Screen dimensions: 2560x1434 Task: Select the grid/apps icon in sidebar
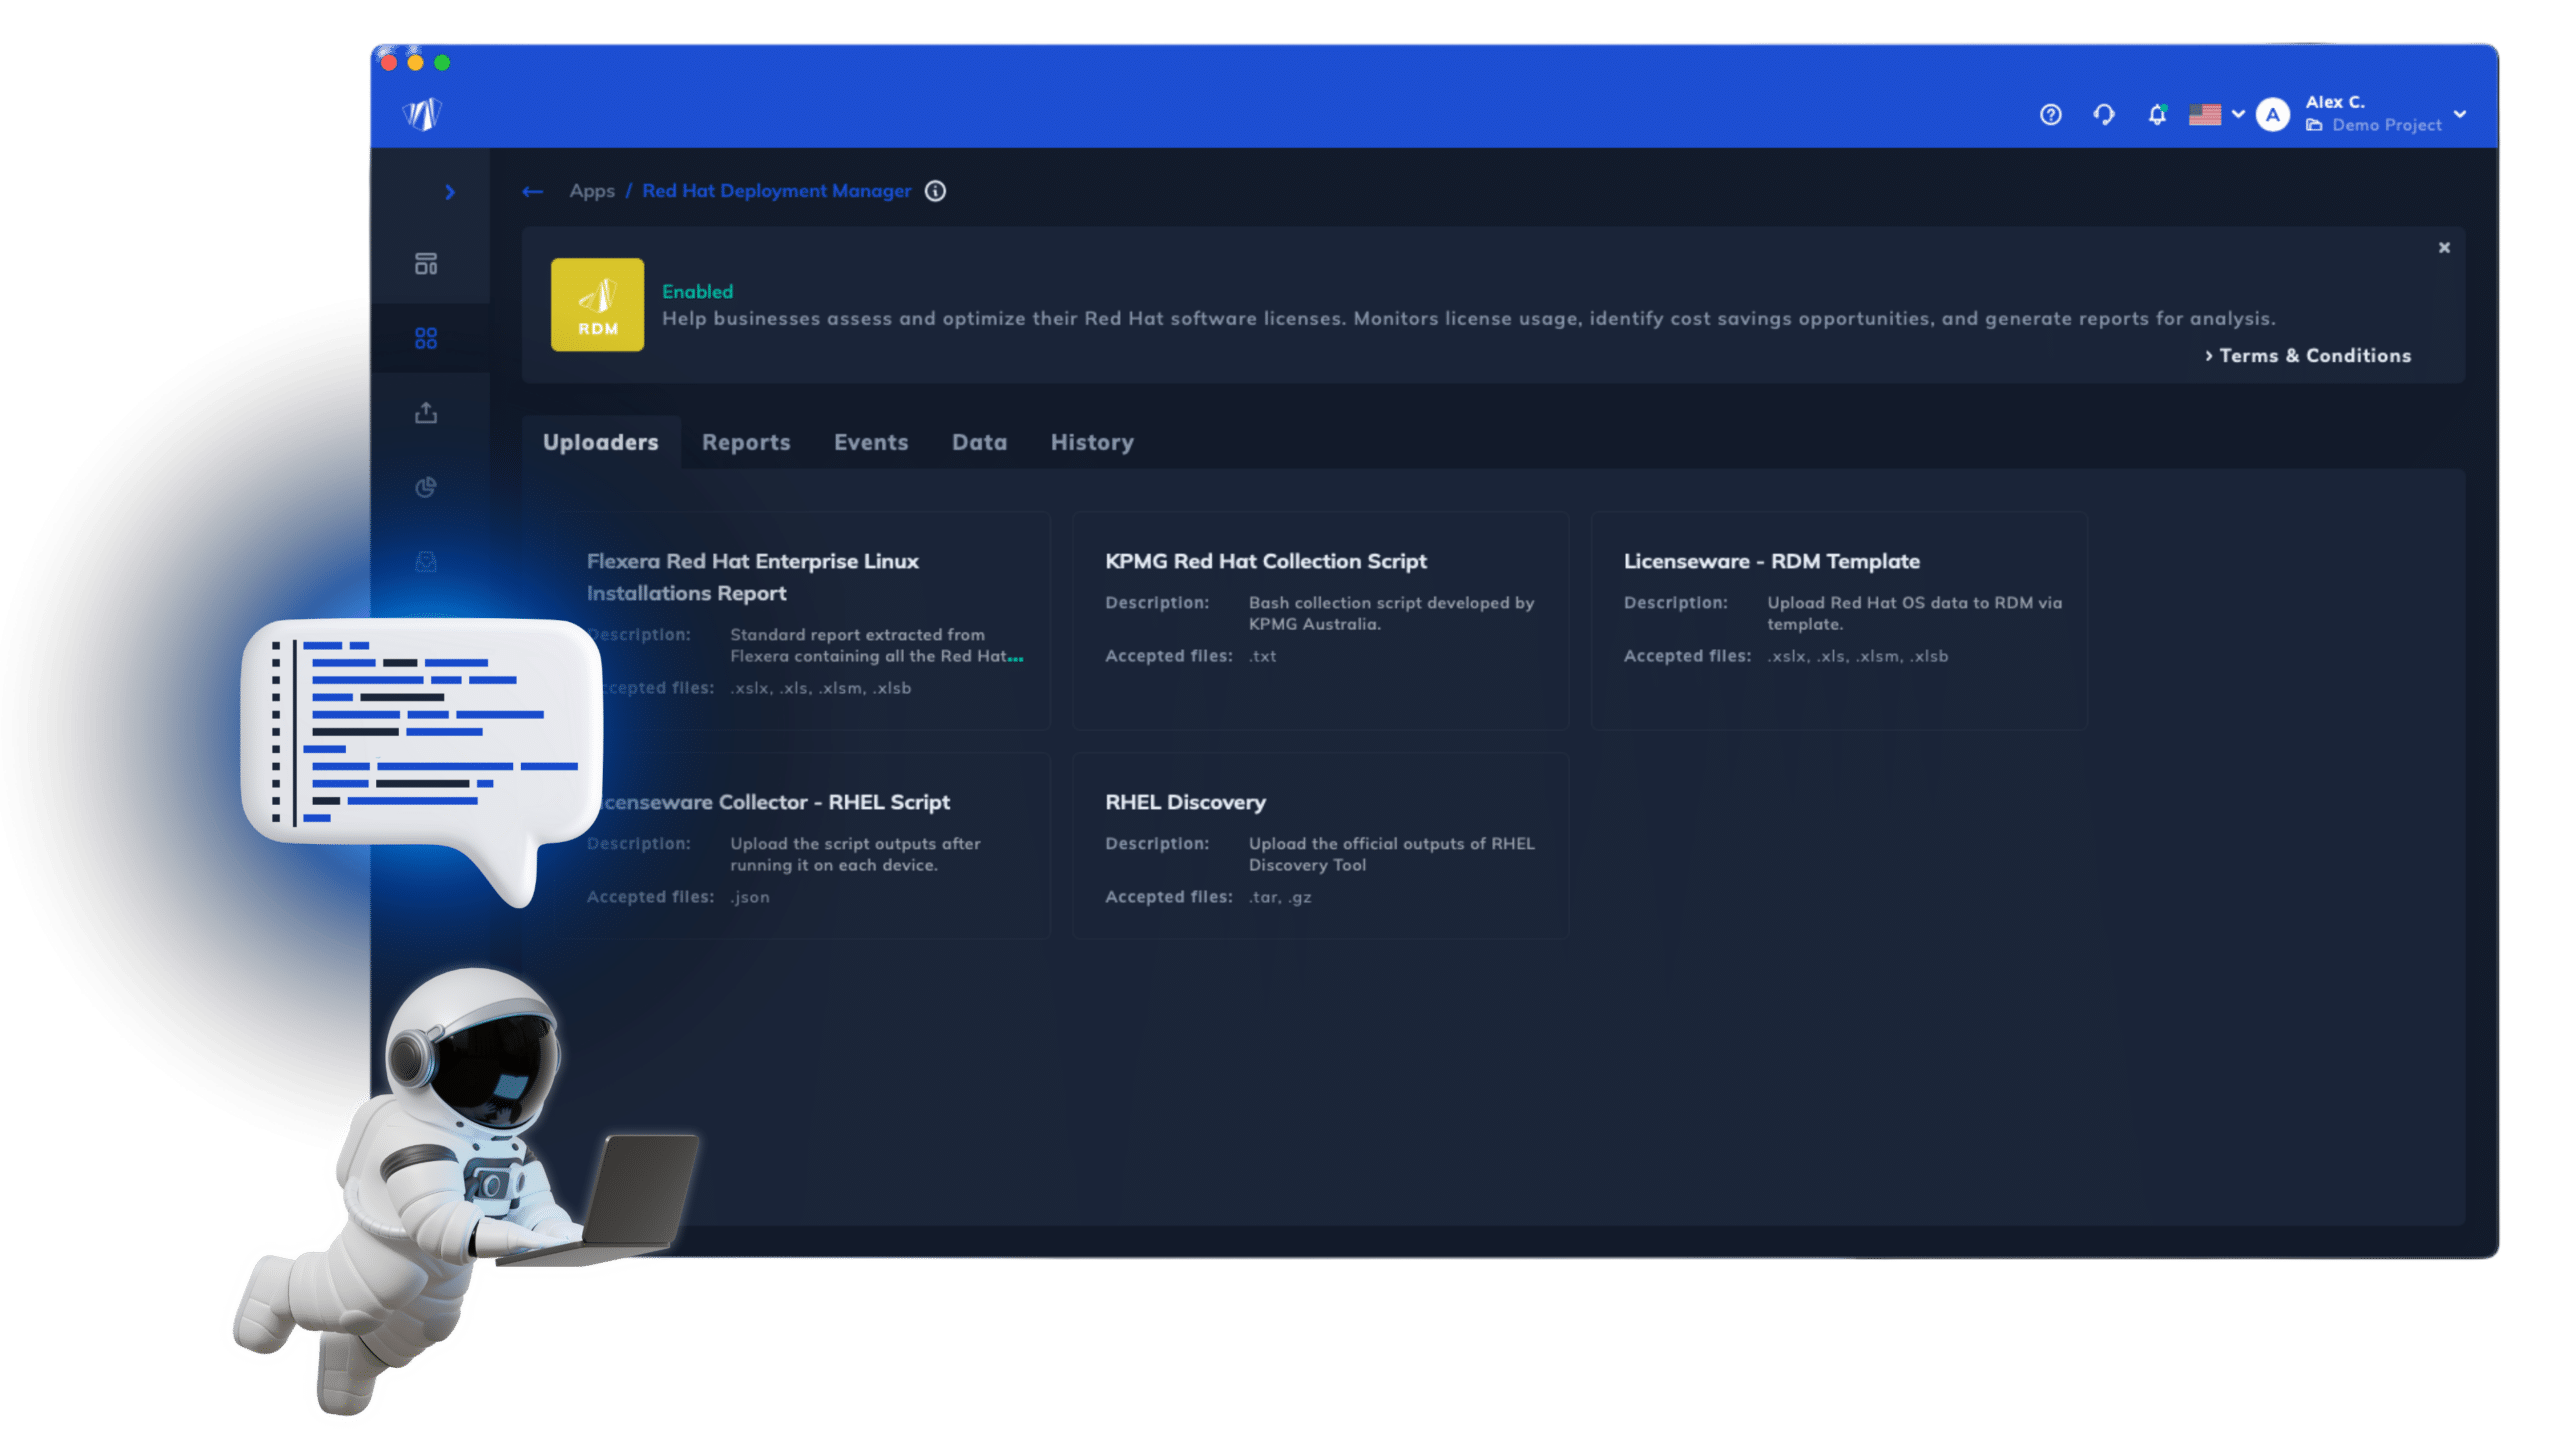[x=433, y=337]
